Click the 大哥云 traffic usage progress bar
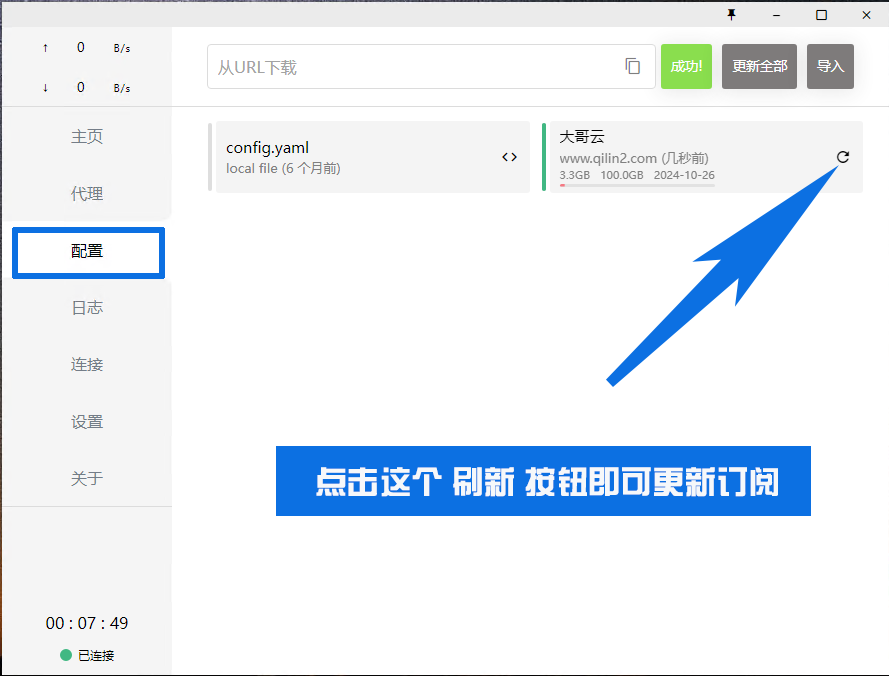889x676 pixels. (636, 185)
